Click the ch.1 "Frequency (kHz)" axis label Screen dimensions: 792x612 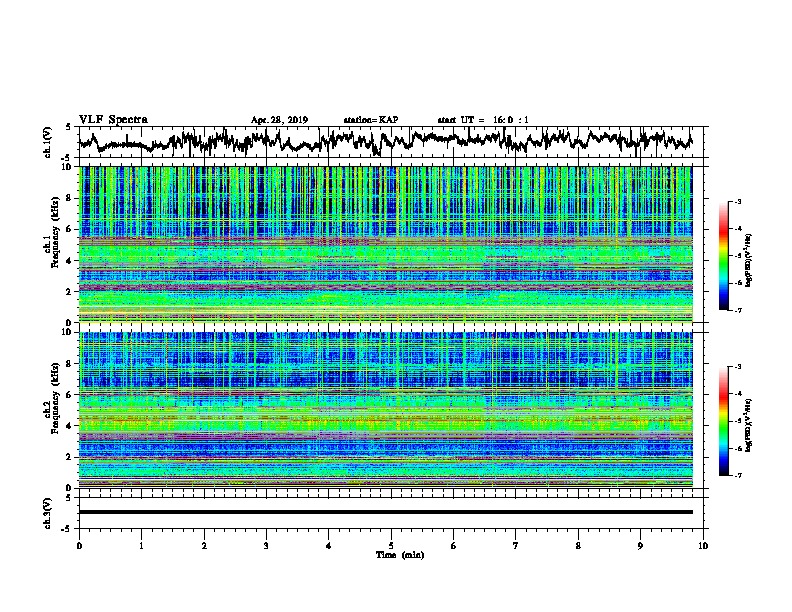[55, 233]
